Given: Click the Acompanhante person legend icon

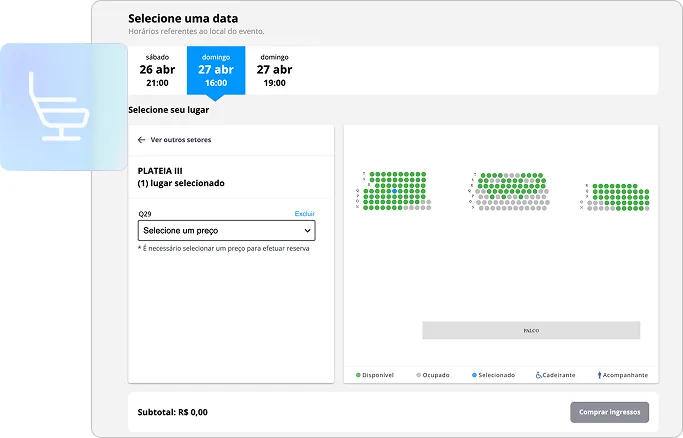Looking at the screenshot, I should tap(599, 375).
